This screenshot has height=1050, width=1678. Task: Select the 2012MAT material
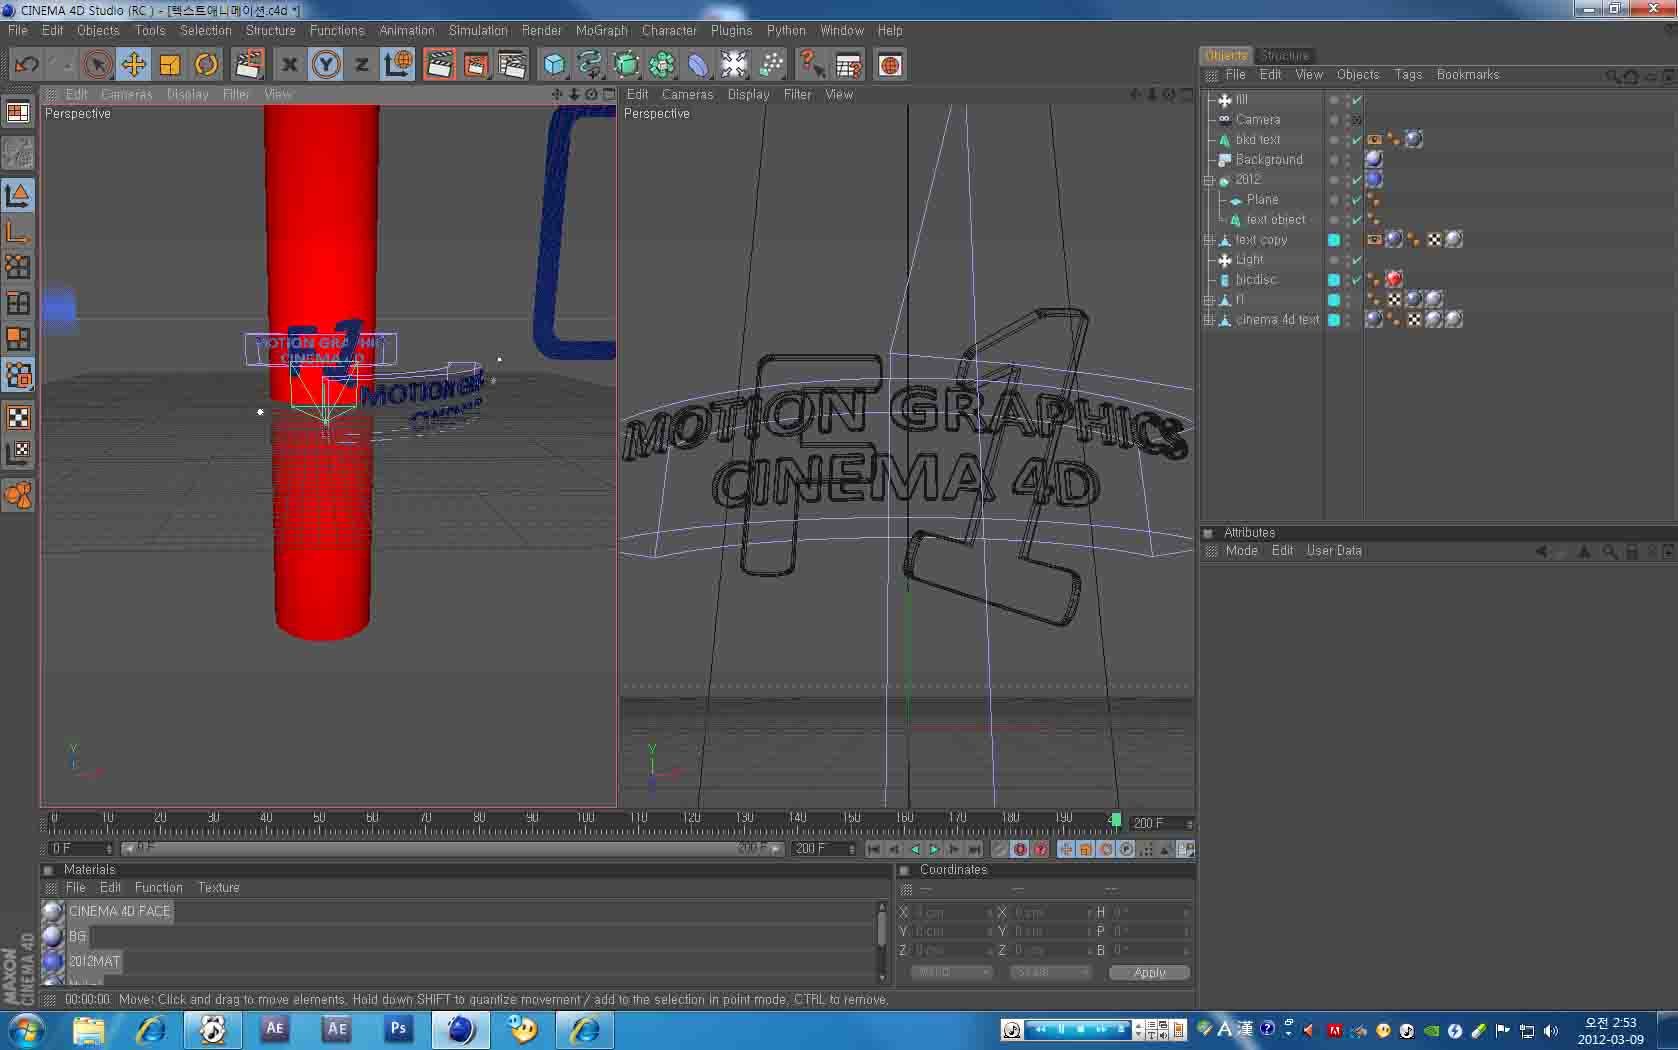tap(94, 961)
